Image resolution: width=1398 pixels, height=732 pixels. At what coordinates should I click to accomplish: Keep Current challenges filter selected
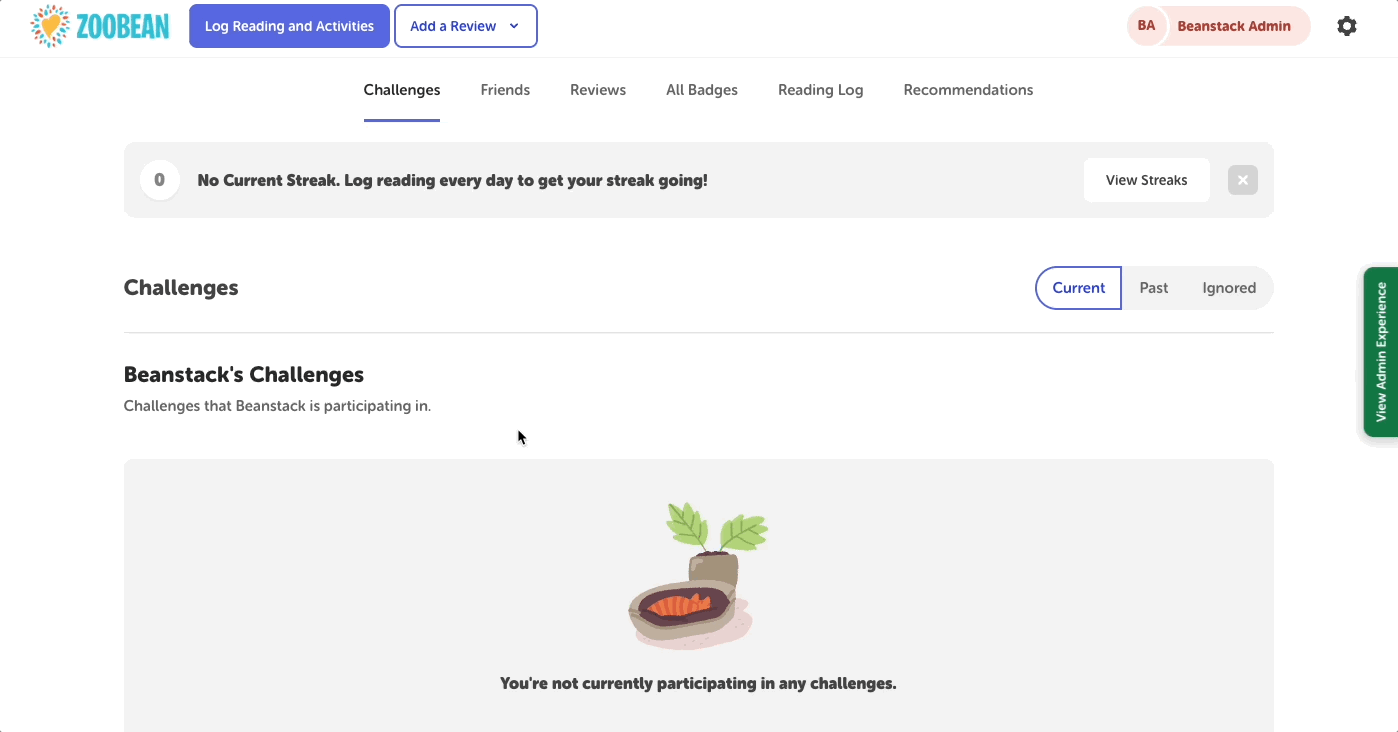(1078, 287)
